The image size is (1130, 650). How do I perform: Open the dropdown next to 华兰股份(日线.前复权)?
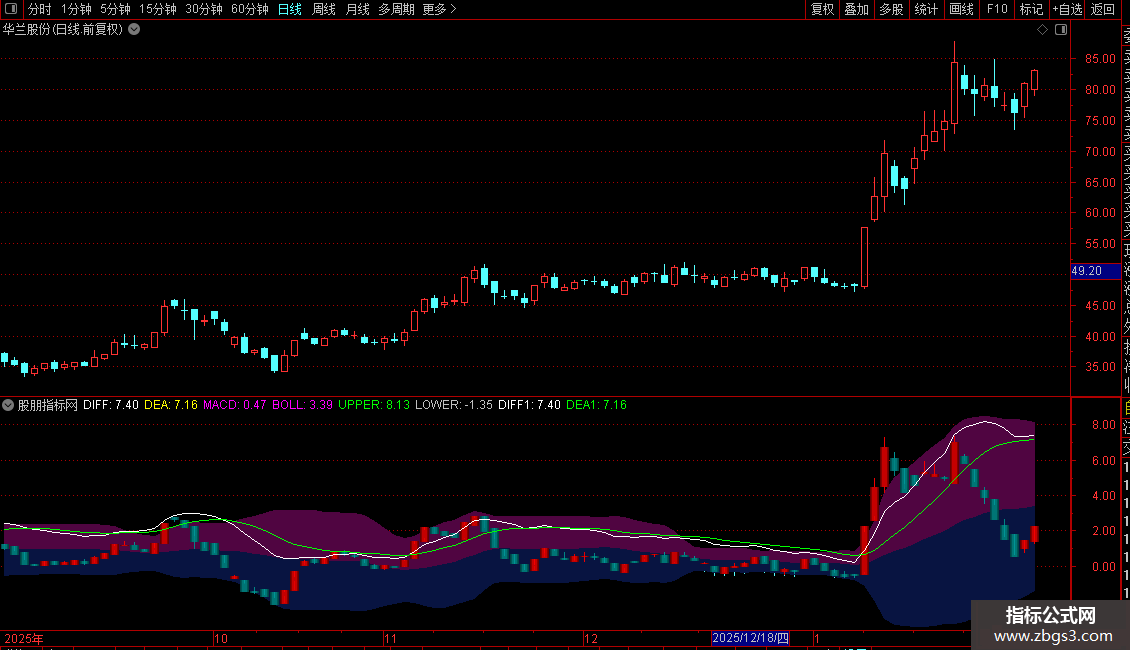[134, 30]
